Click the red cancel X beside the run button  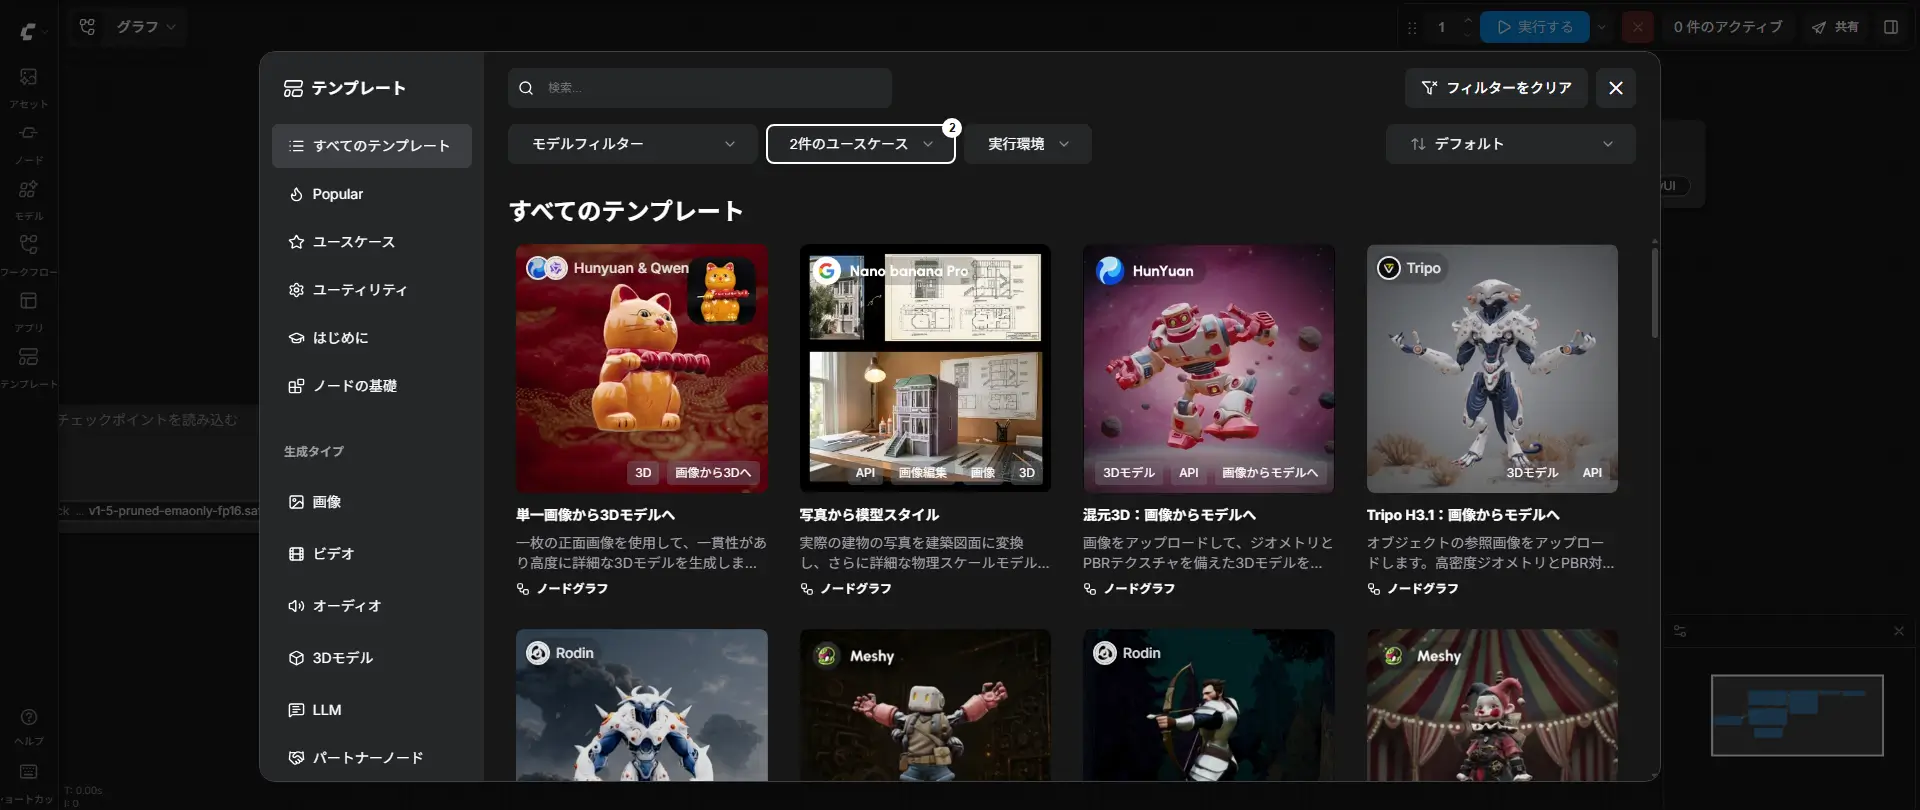pyautogui.click(x=1637, y=27)
